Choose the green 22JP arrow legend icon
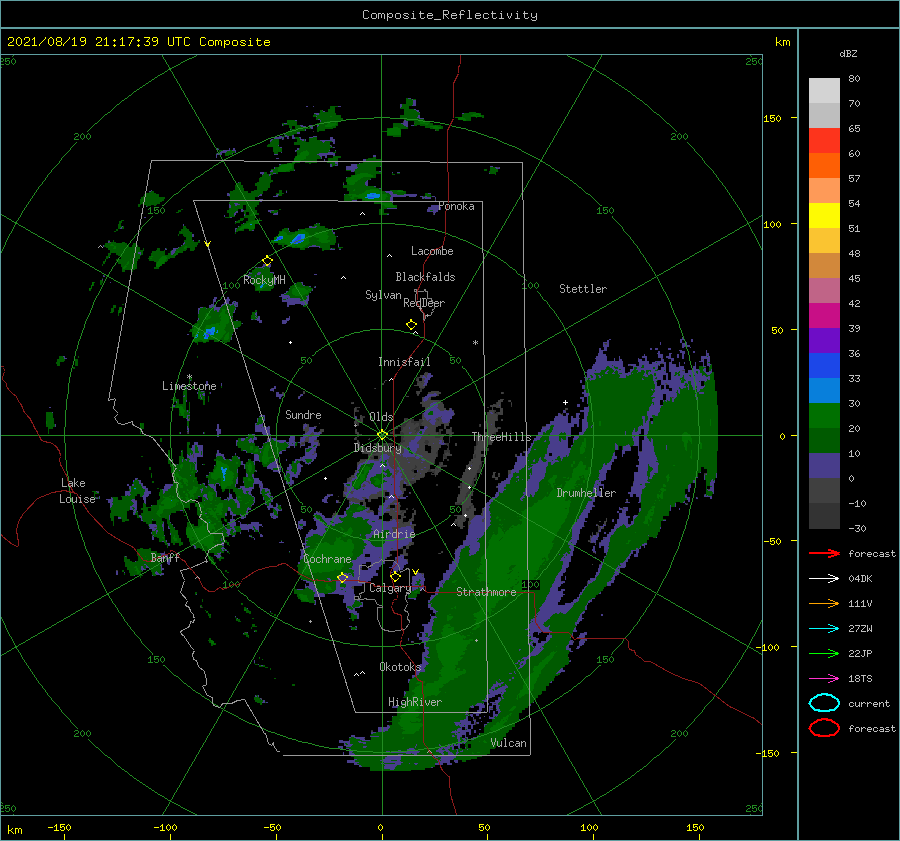This screenshot has width=900, height=841. click(824, 653)
